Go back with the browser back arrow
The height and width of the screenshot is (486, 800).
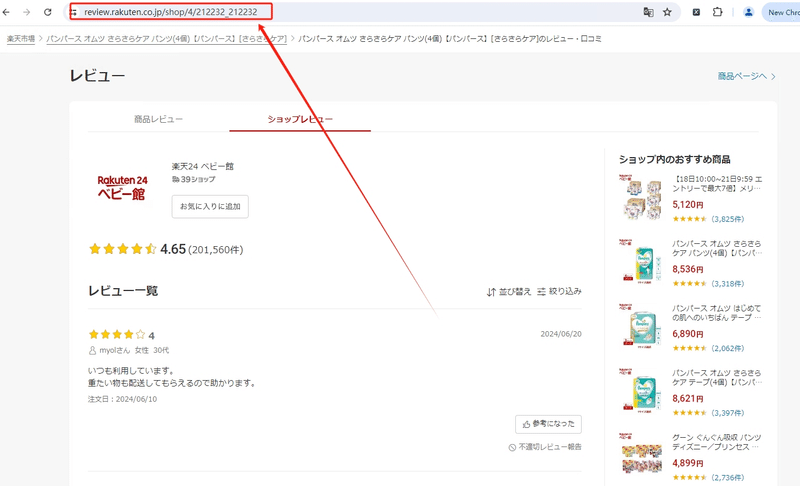click(6, 12)
